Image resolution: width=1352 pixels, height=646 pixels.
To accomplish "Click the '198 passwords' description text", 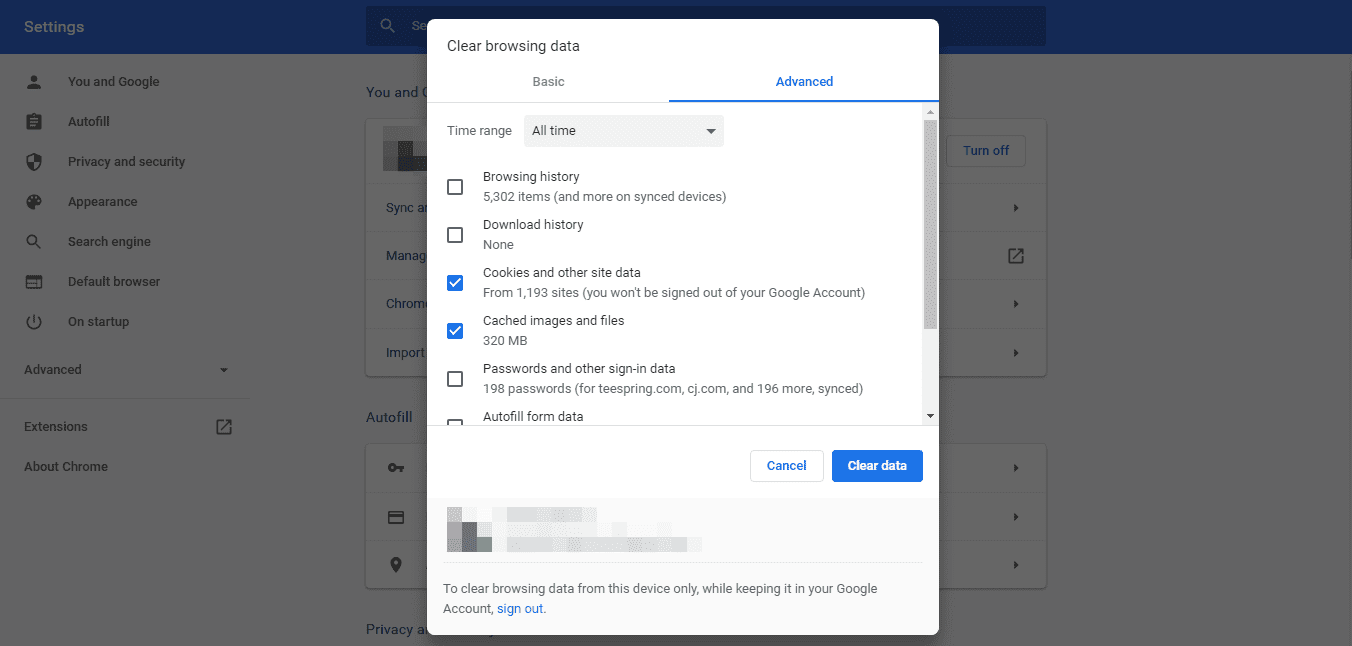I will pos(673,389).
